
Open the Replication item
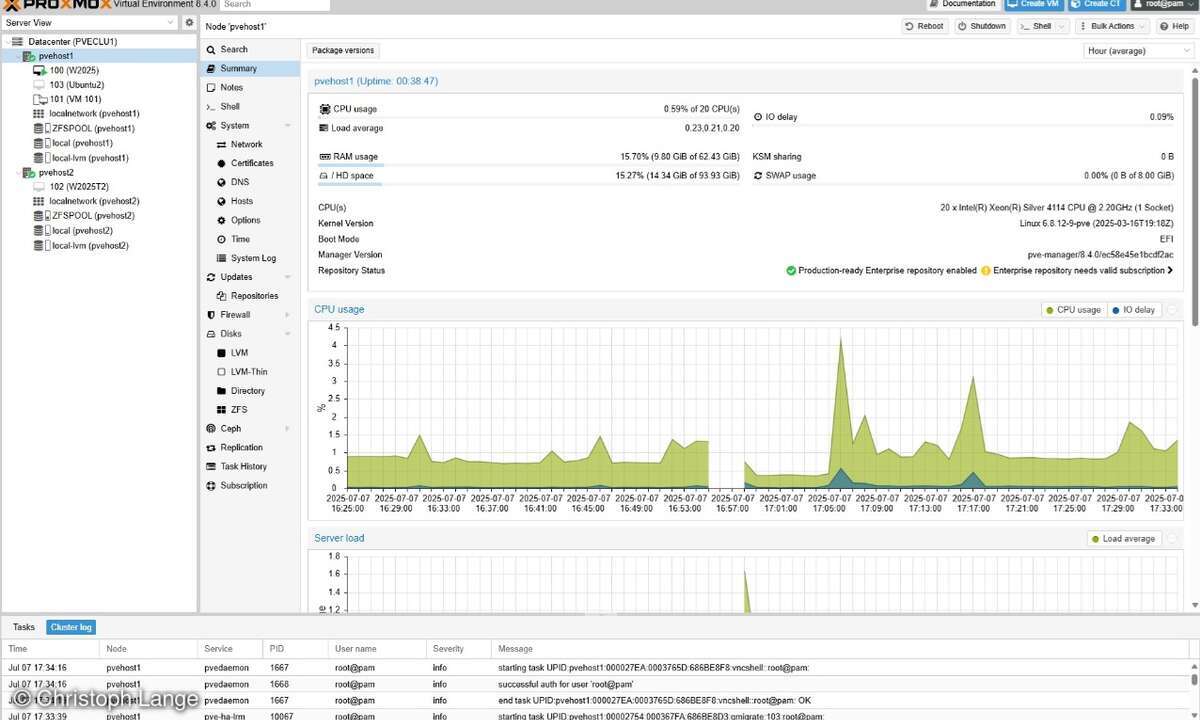coord(250,448)
